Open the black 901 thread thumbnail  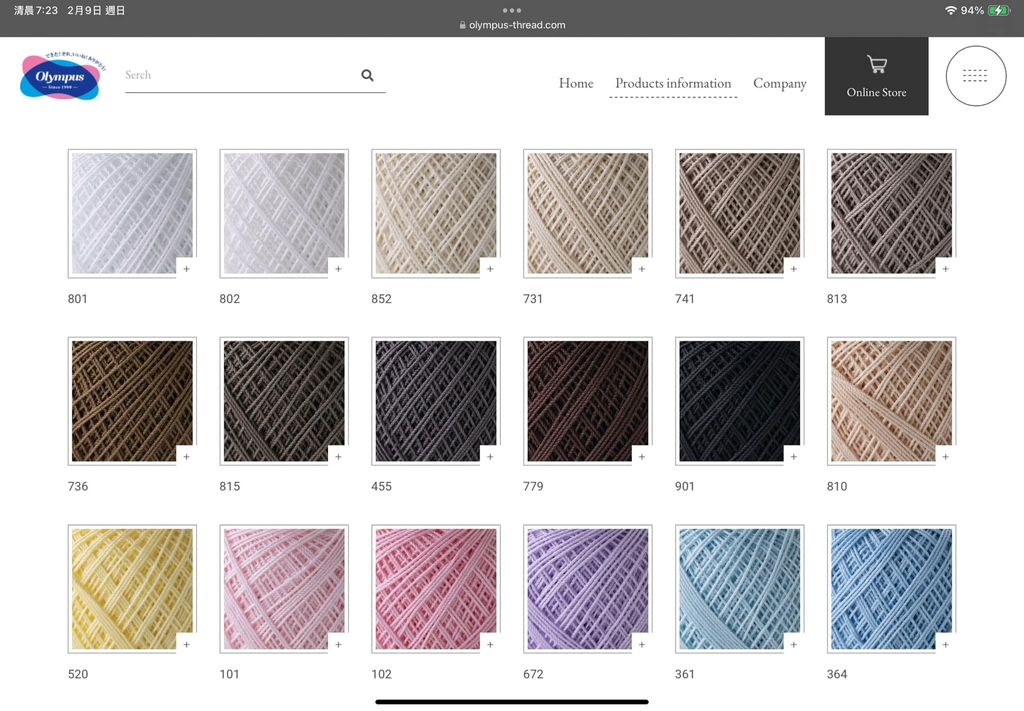(739, 400)
